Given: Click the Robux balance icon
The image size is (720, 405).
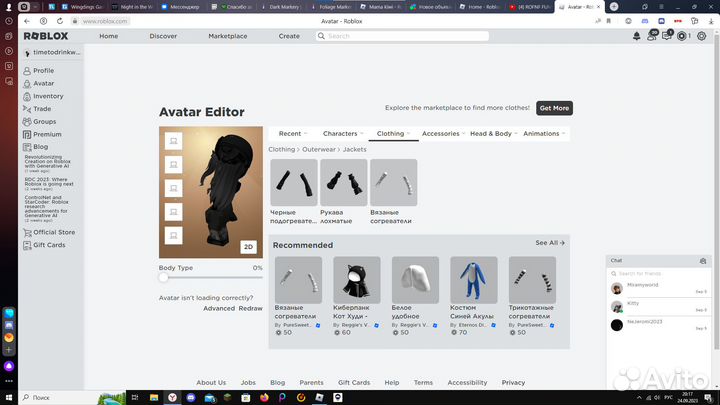Looking at the screenshot, I should [683, 36].
